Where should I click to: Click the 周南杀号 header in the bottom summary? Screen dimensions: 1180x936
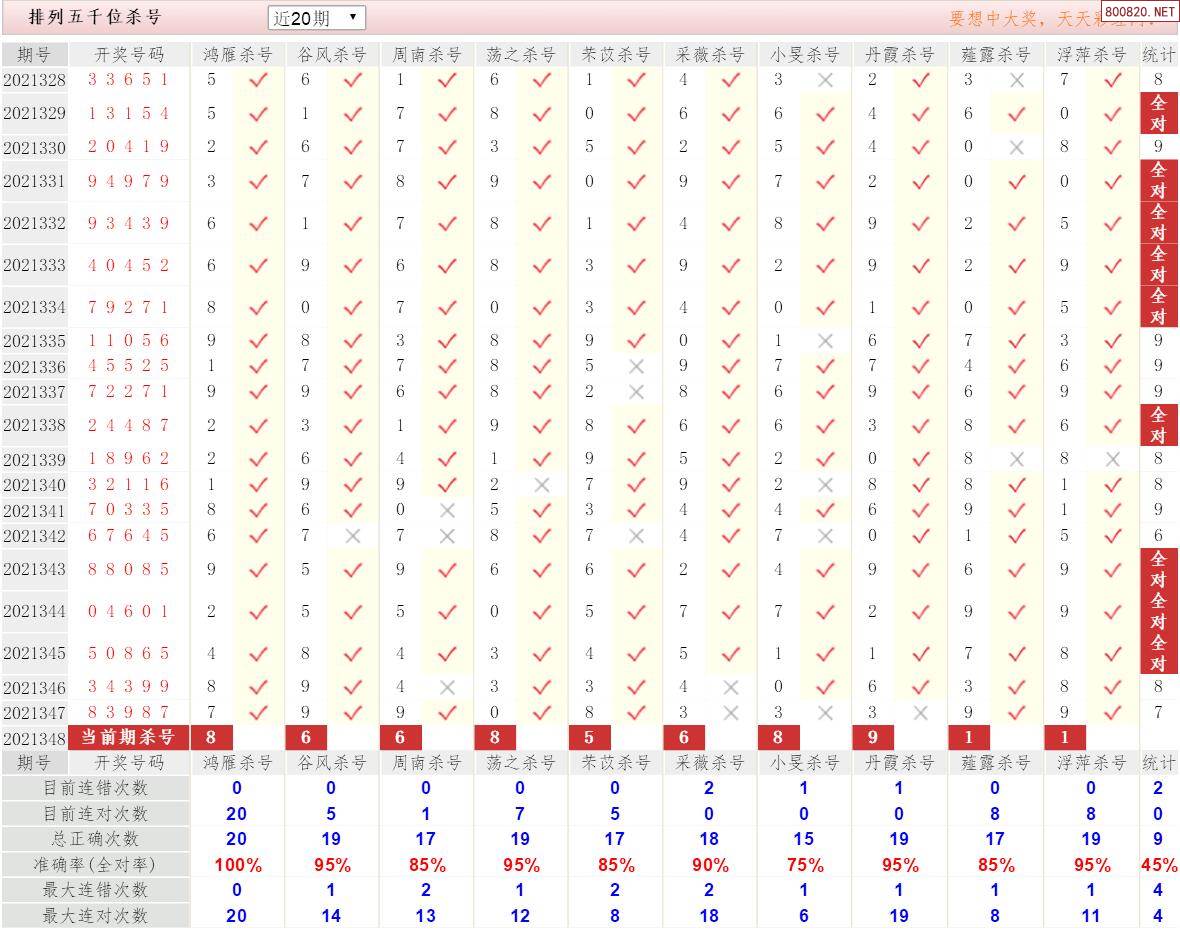click(426, 763)
